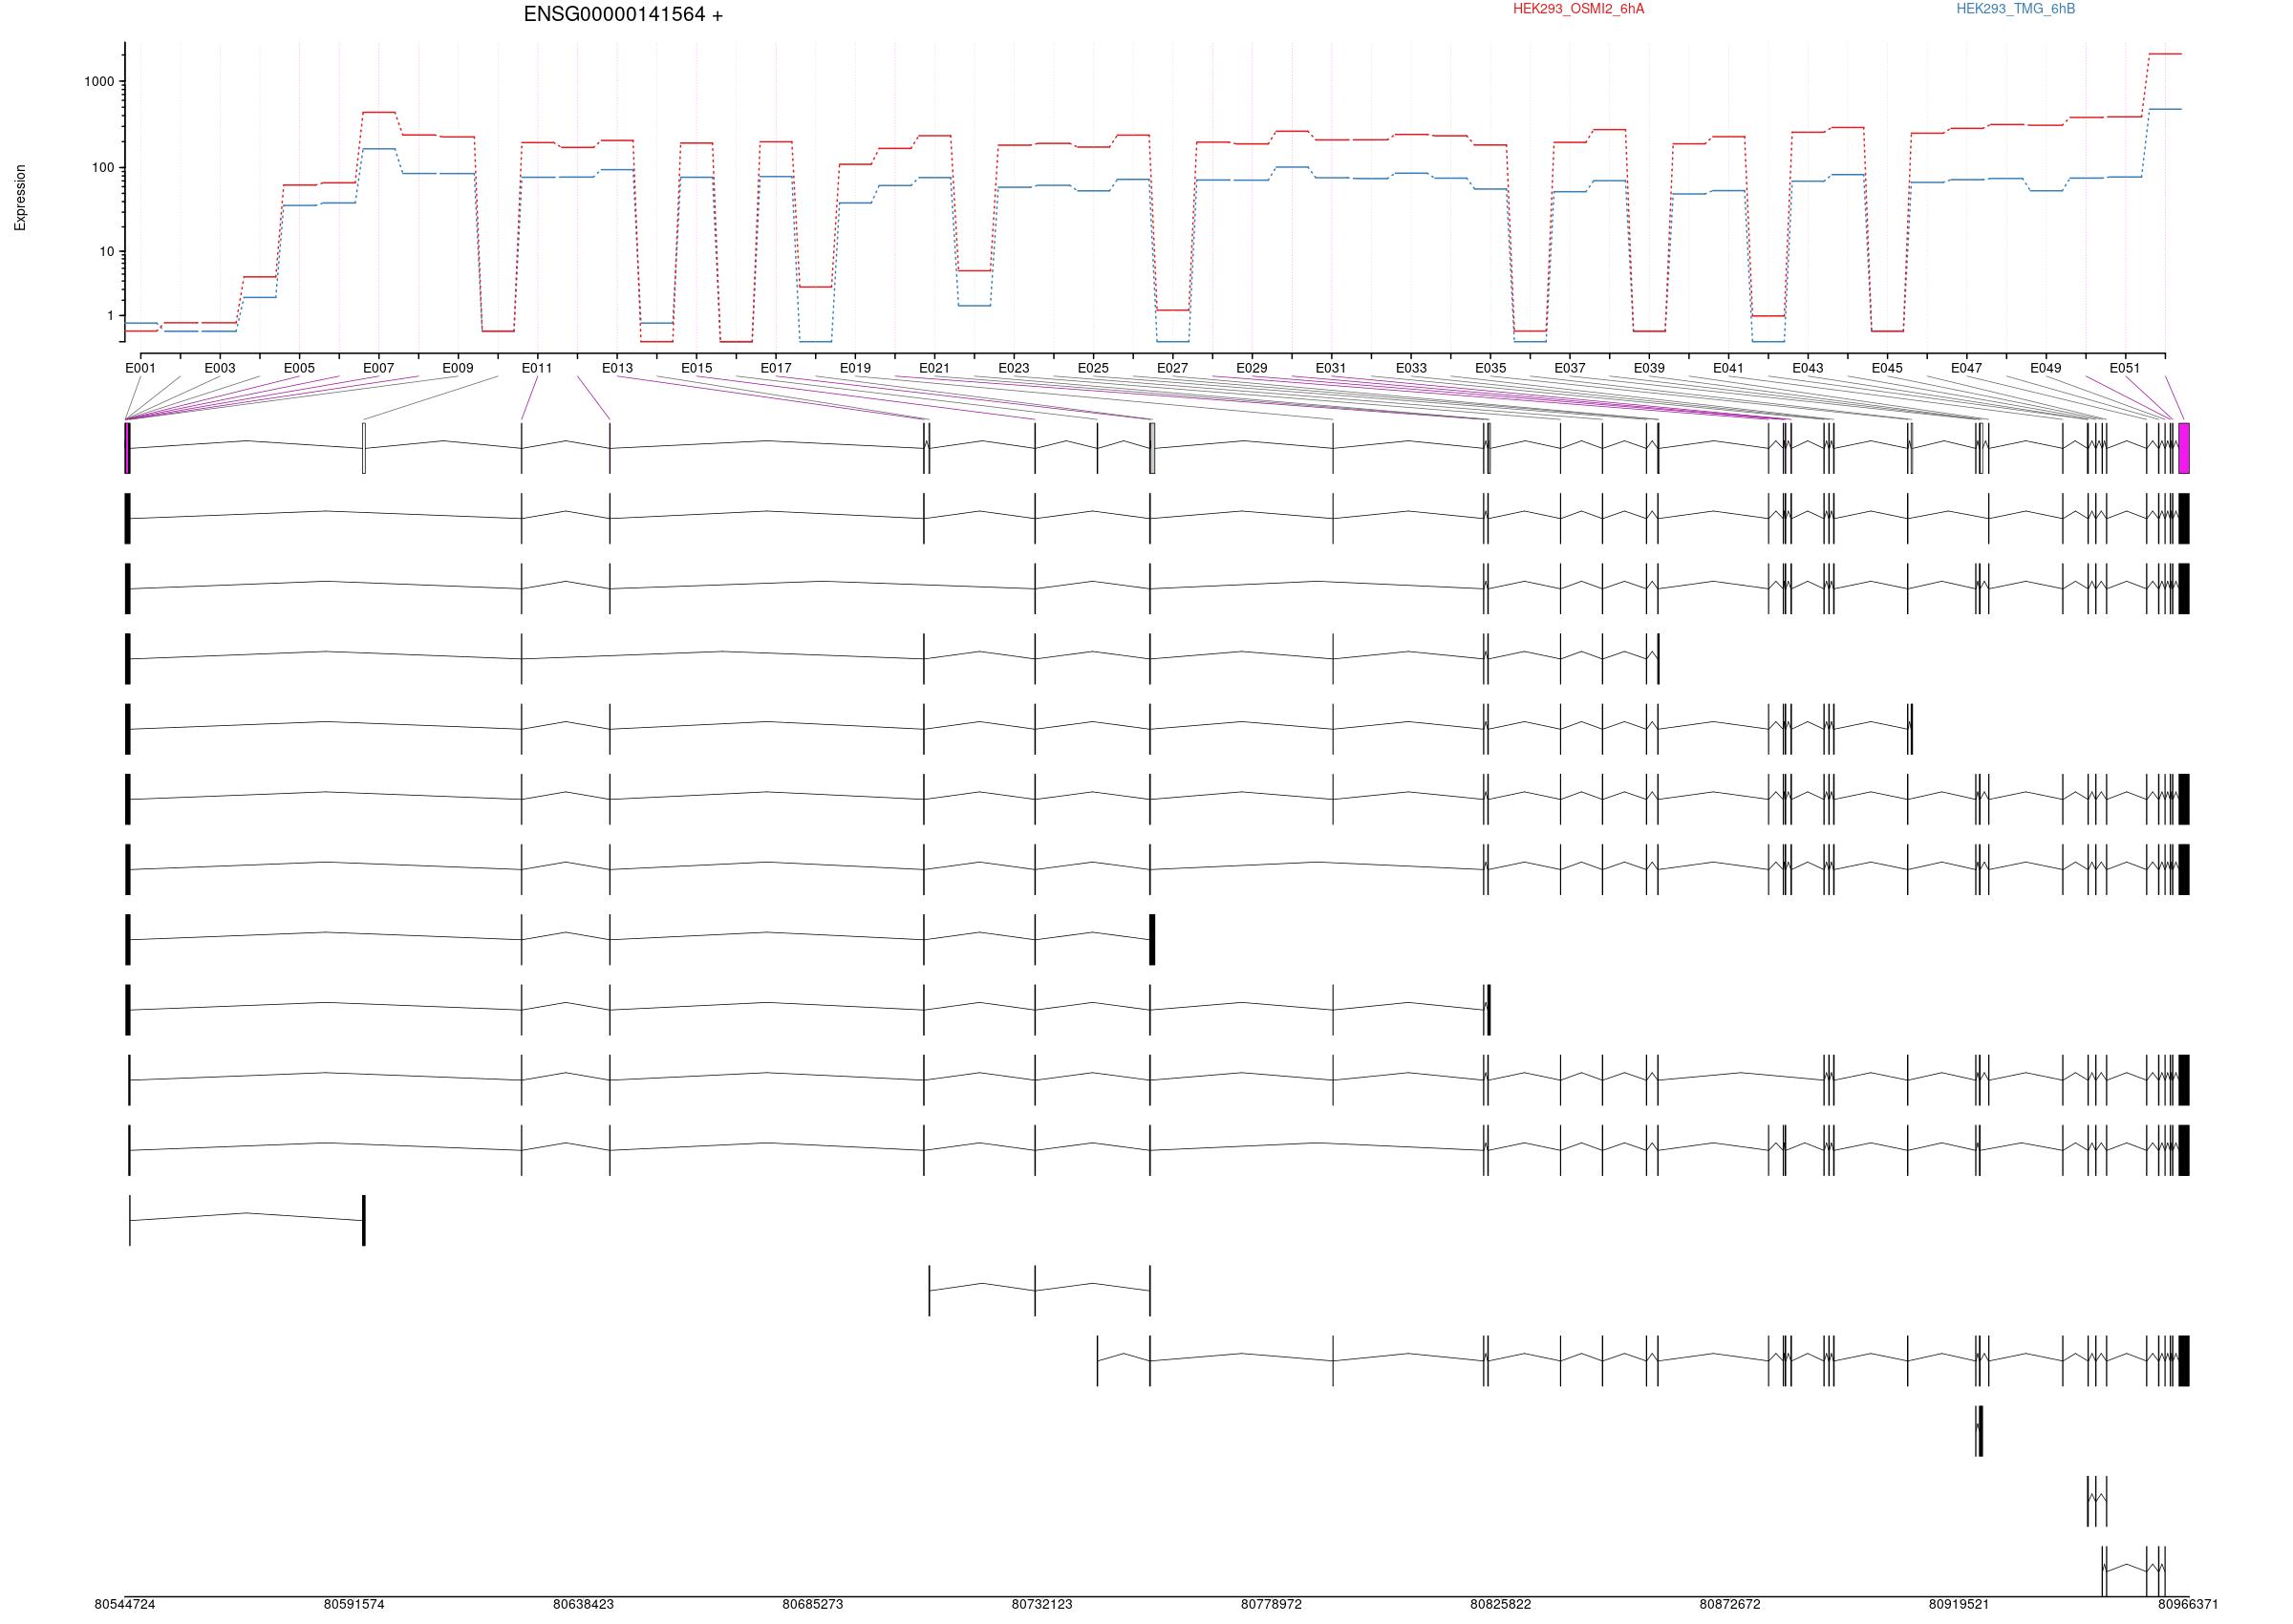Viewport: 2293px width, 1624px height.
Task: Click red expression peak above E007
Action: point(378,112)
